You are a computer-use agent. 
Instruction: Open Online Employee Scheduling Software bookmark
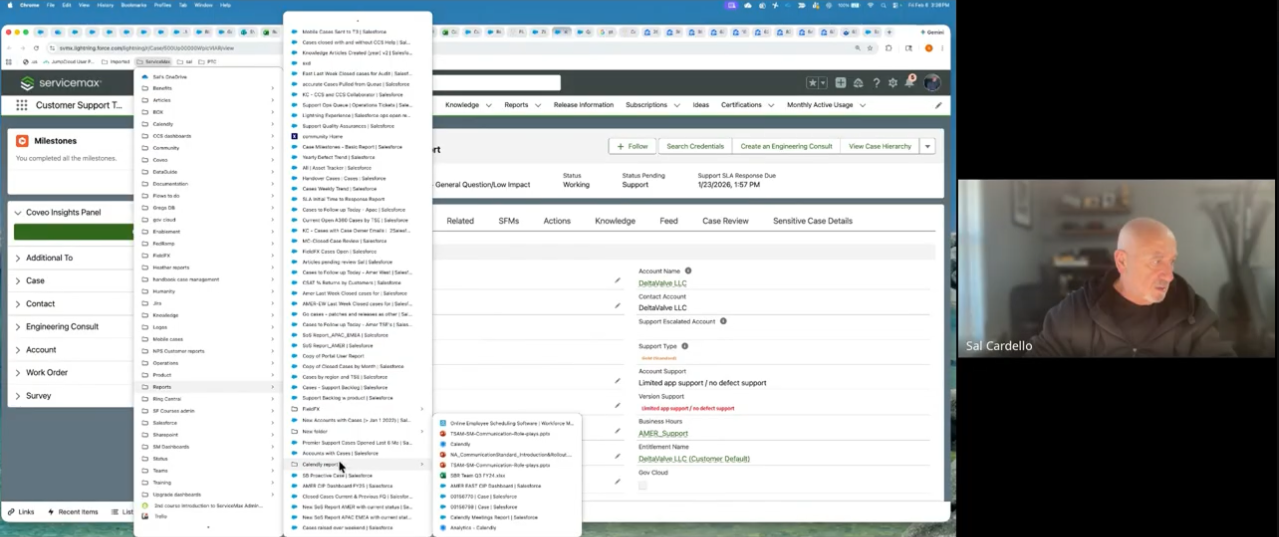[x=507, y=423]
